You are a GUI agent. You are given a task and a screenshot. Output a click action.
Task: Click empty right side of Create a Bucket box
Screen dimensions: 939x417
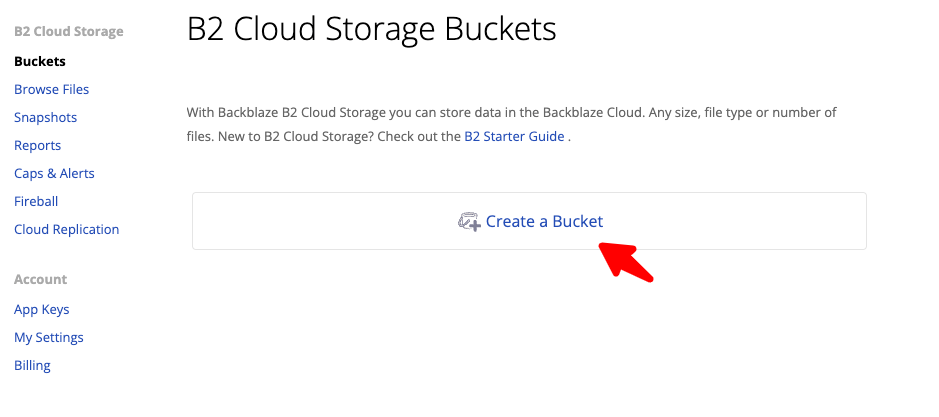coord(760,221)
